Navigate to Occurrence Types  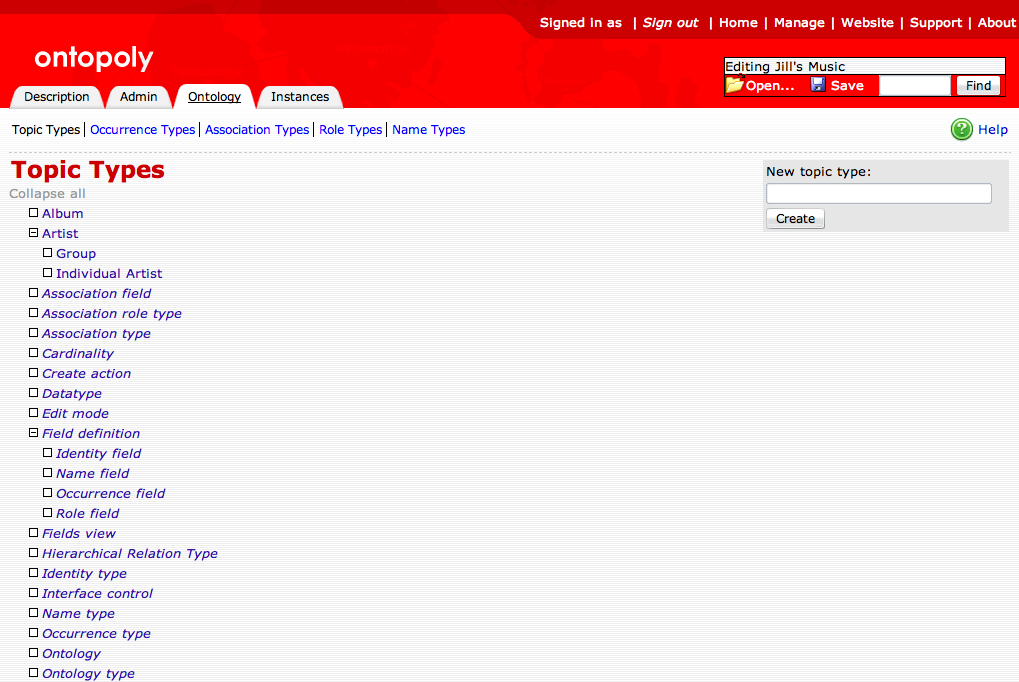(142, 129)
